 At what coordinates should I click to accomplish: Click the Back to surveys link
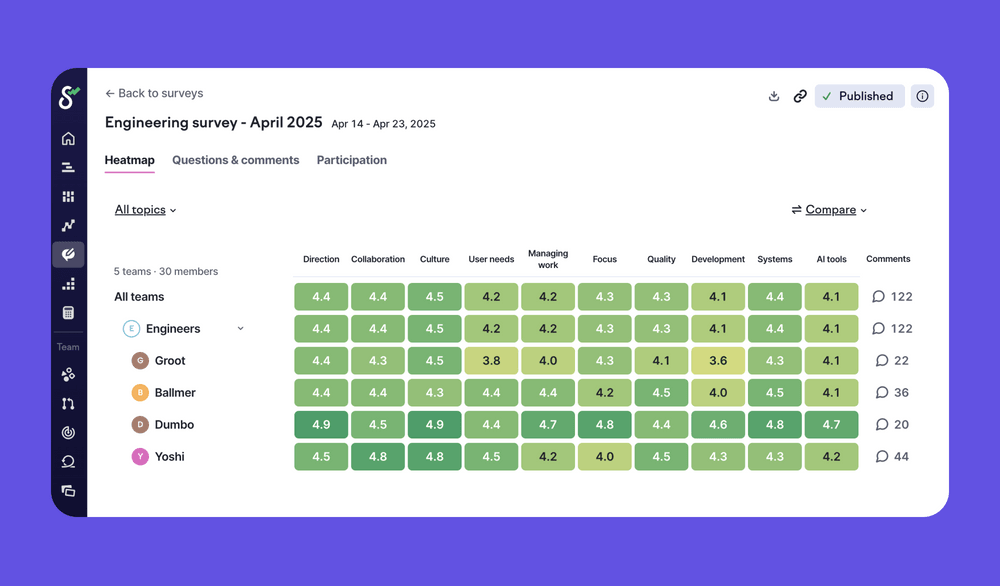154,93
